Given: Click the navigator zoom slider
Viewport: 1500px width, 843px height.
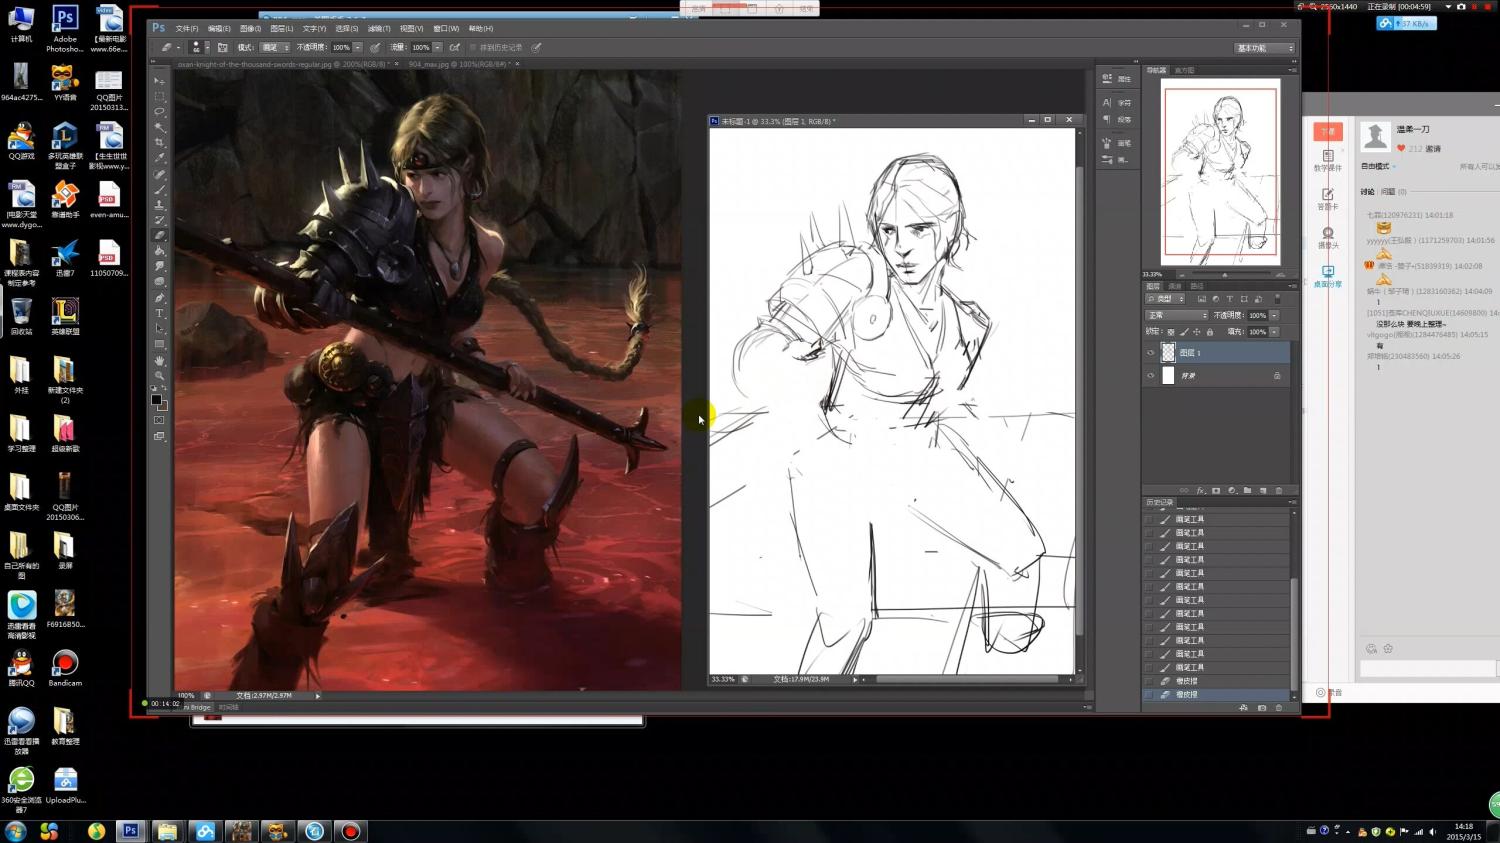Looking at the screenshot, I should (1225, 274).
